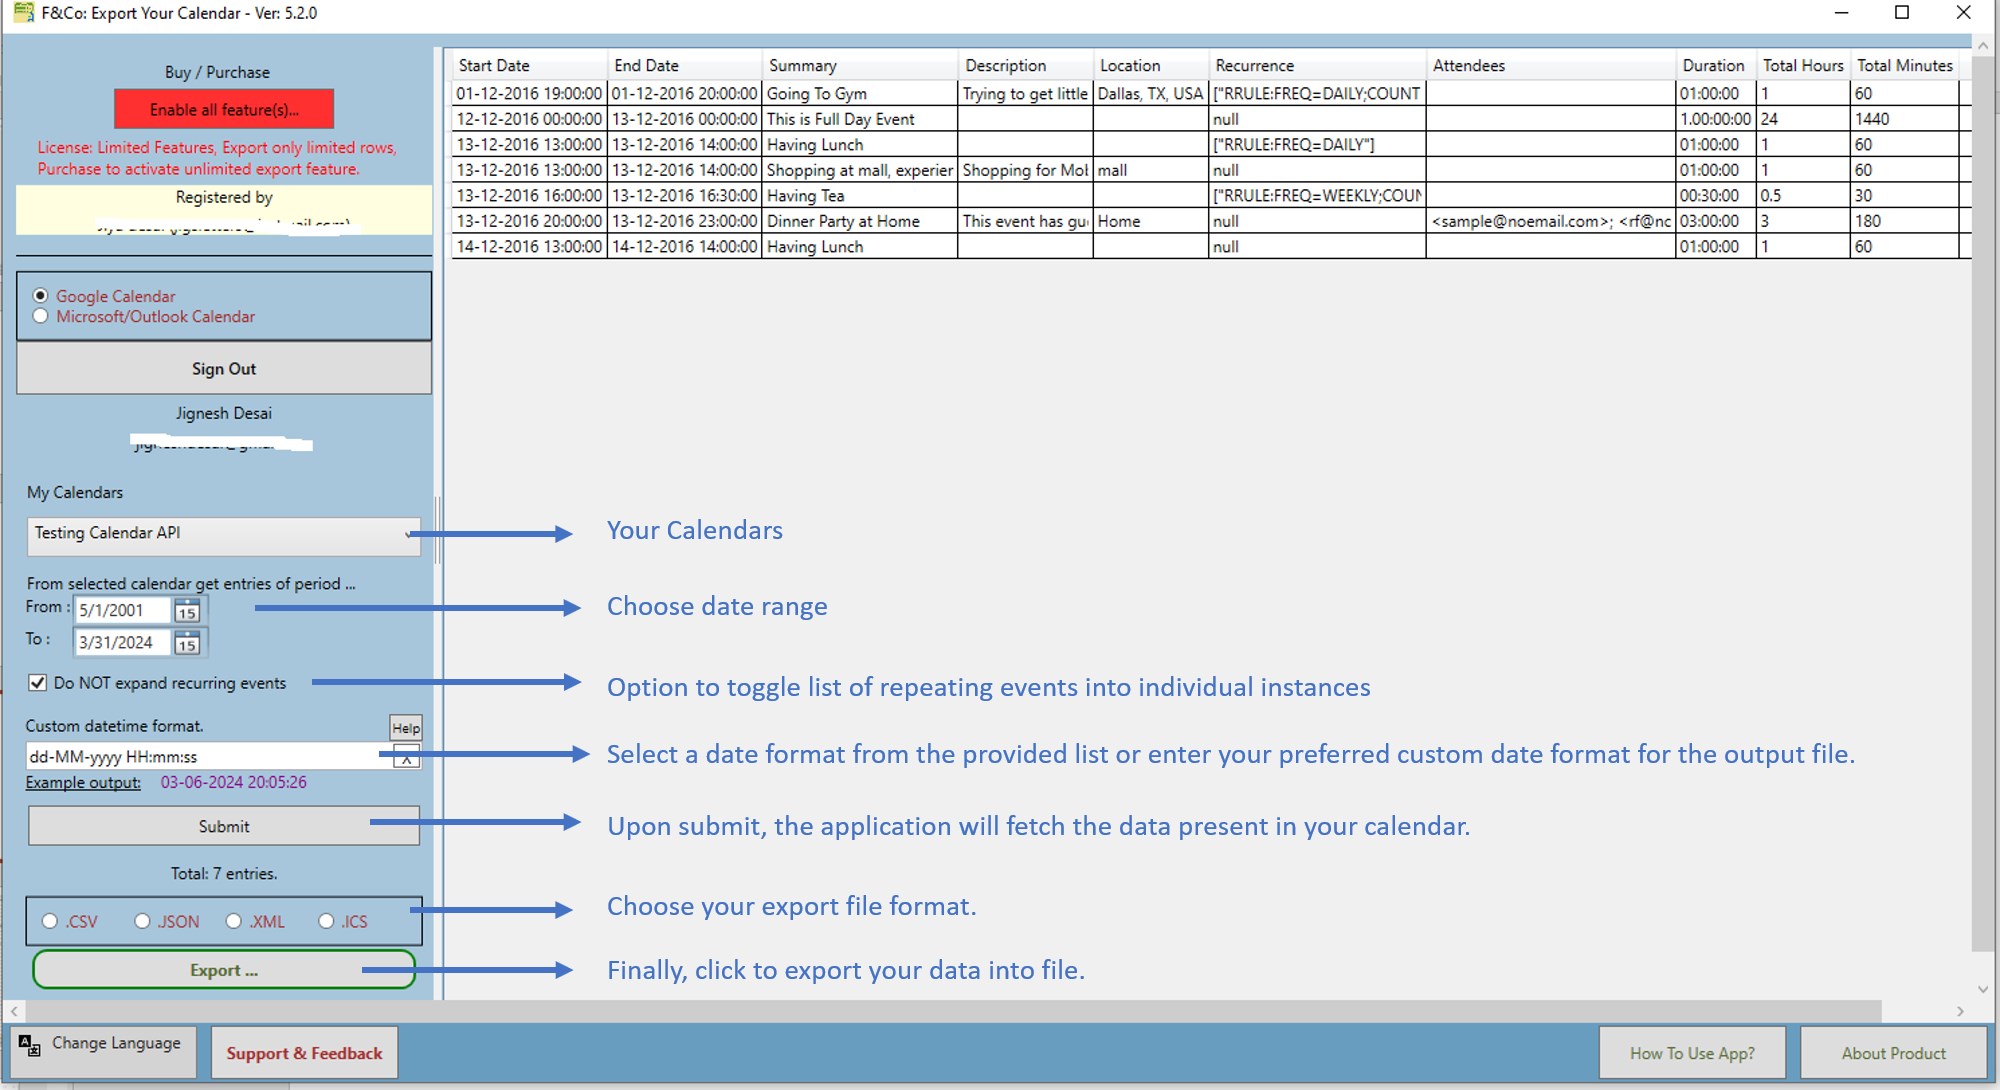Select the Microsoft/Outlook Calendar radio option

(x=41, y=316)
